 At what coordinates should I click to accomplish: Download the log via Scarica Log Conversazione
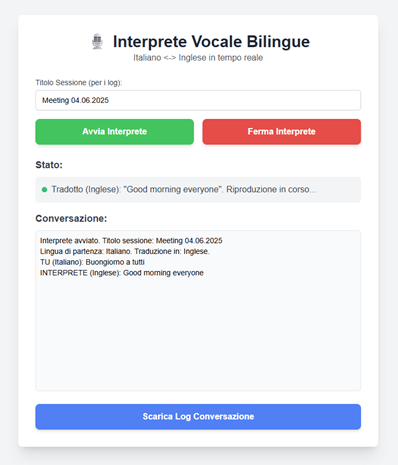(x=198, y=417)
